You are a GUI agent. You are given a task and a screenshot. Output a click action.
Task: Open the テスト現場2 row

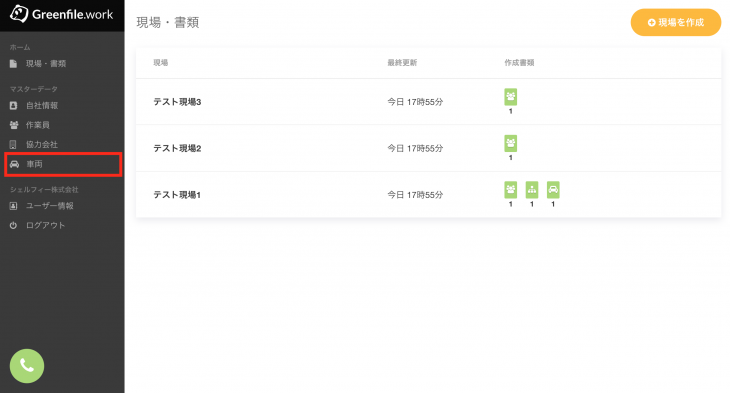(x=428, y=148)
